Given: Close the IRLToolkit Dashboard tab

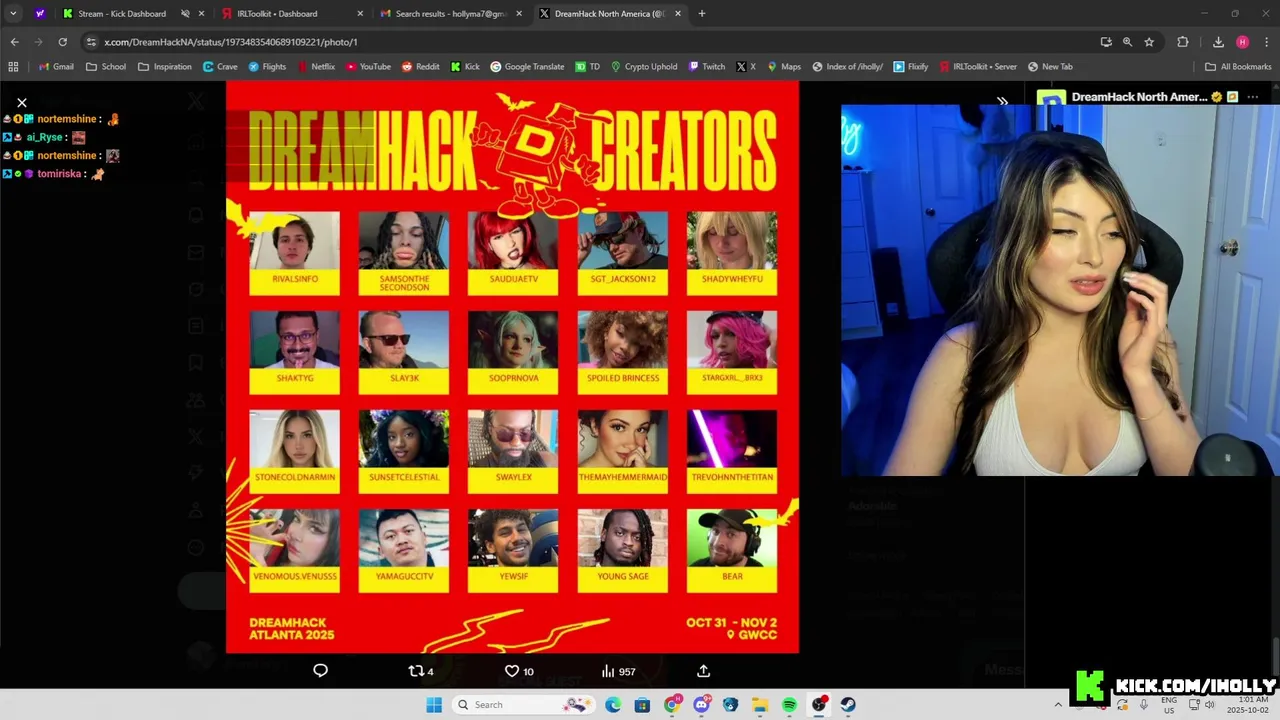Looking at the screenshot, I should point(360,14).
